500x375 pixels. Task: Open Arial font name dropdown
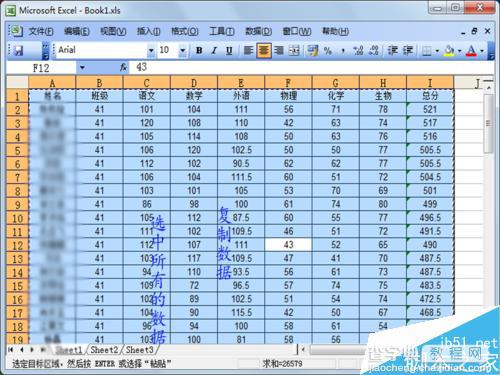click(x=151, y=51)
